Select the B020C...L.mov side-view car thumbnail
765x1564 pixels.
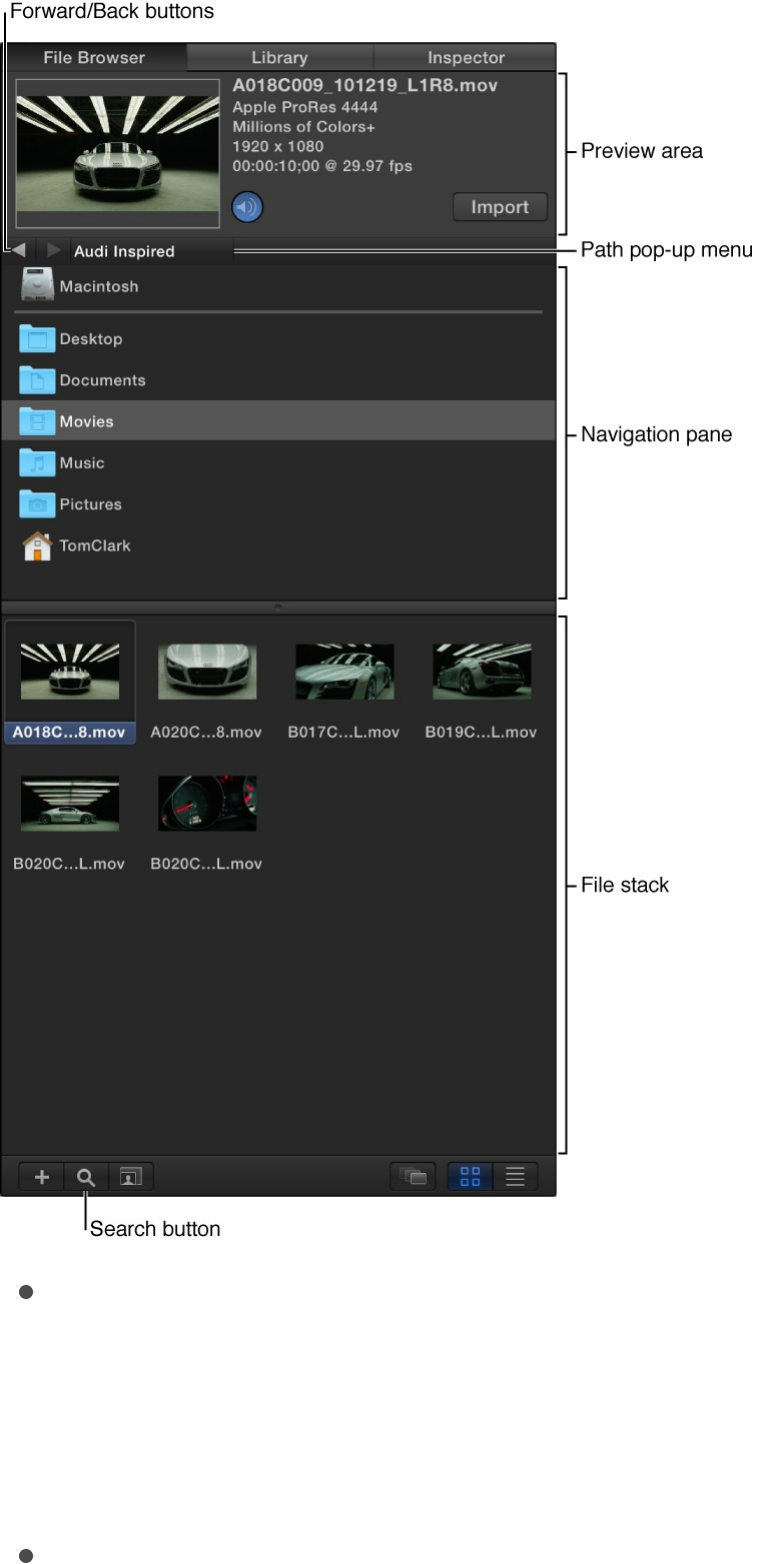[x=70, y=803]
